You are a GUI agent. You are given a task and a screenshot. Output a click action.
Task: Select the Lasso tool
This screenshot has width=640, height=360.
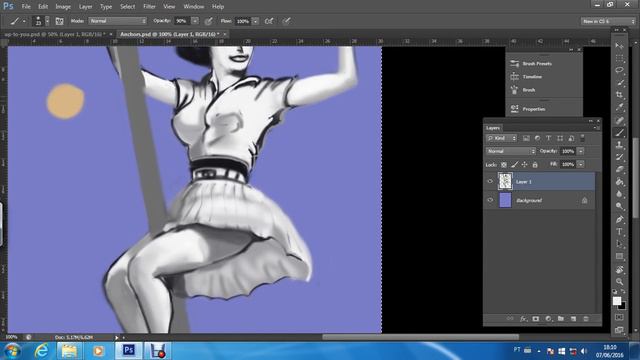tap(619, 70)
